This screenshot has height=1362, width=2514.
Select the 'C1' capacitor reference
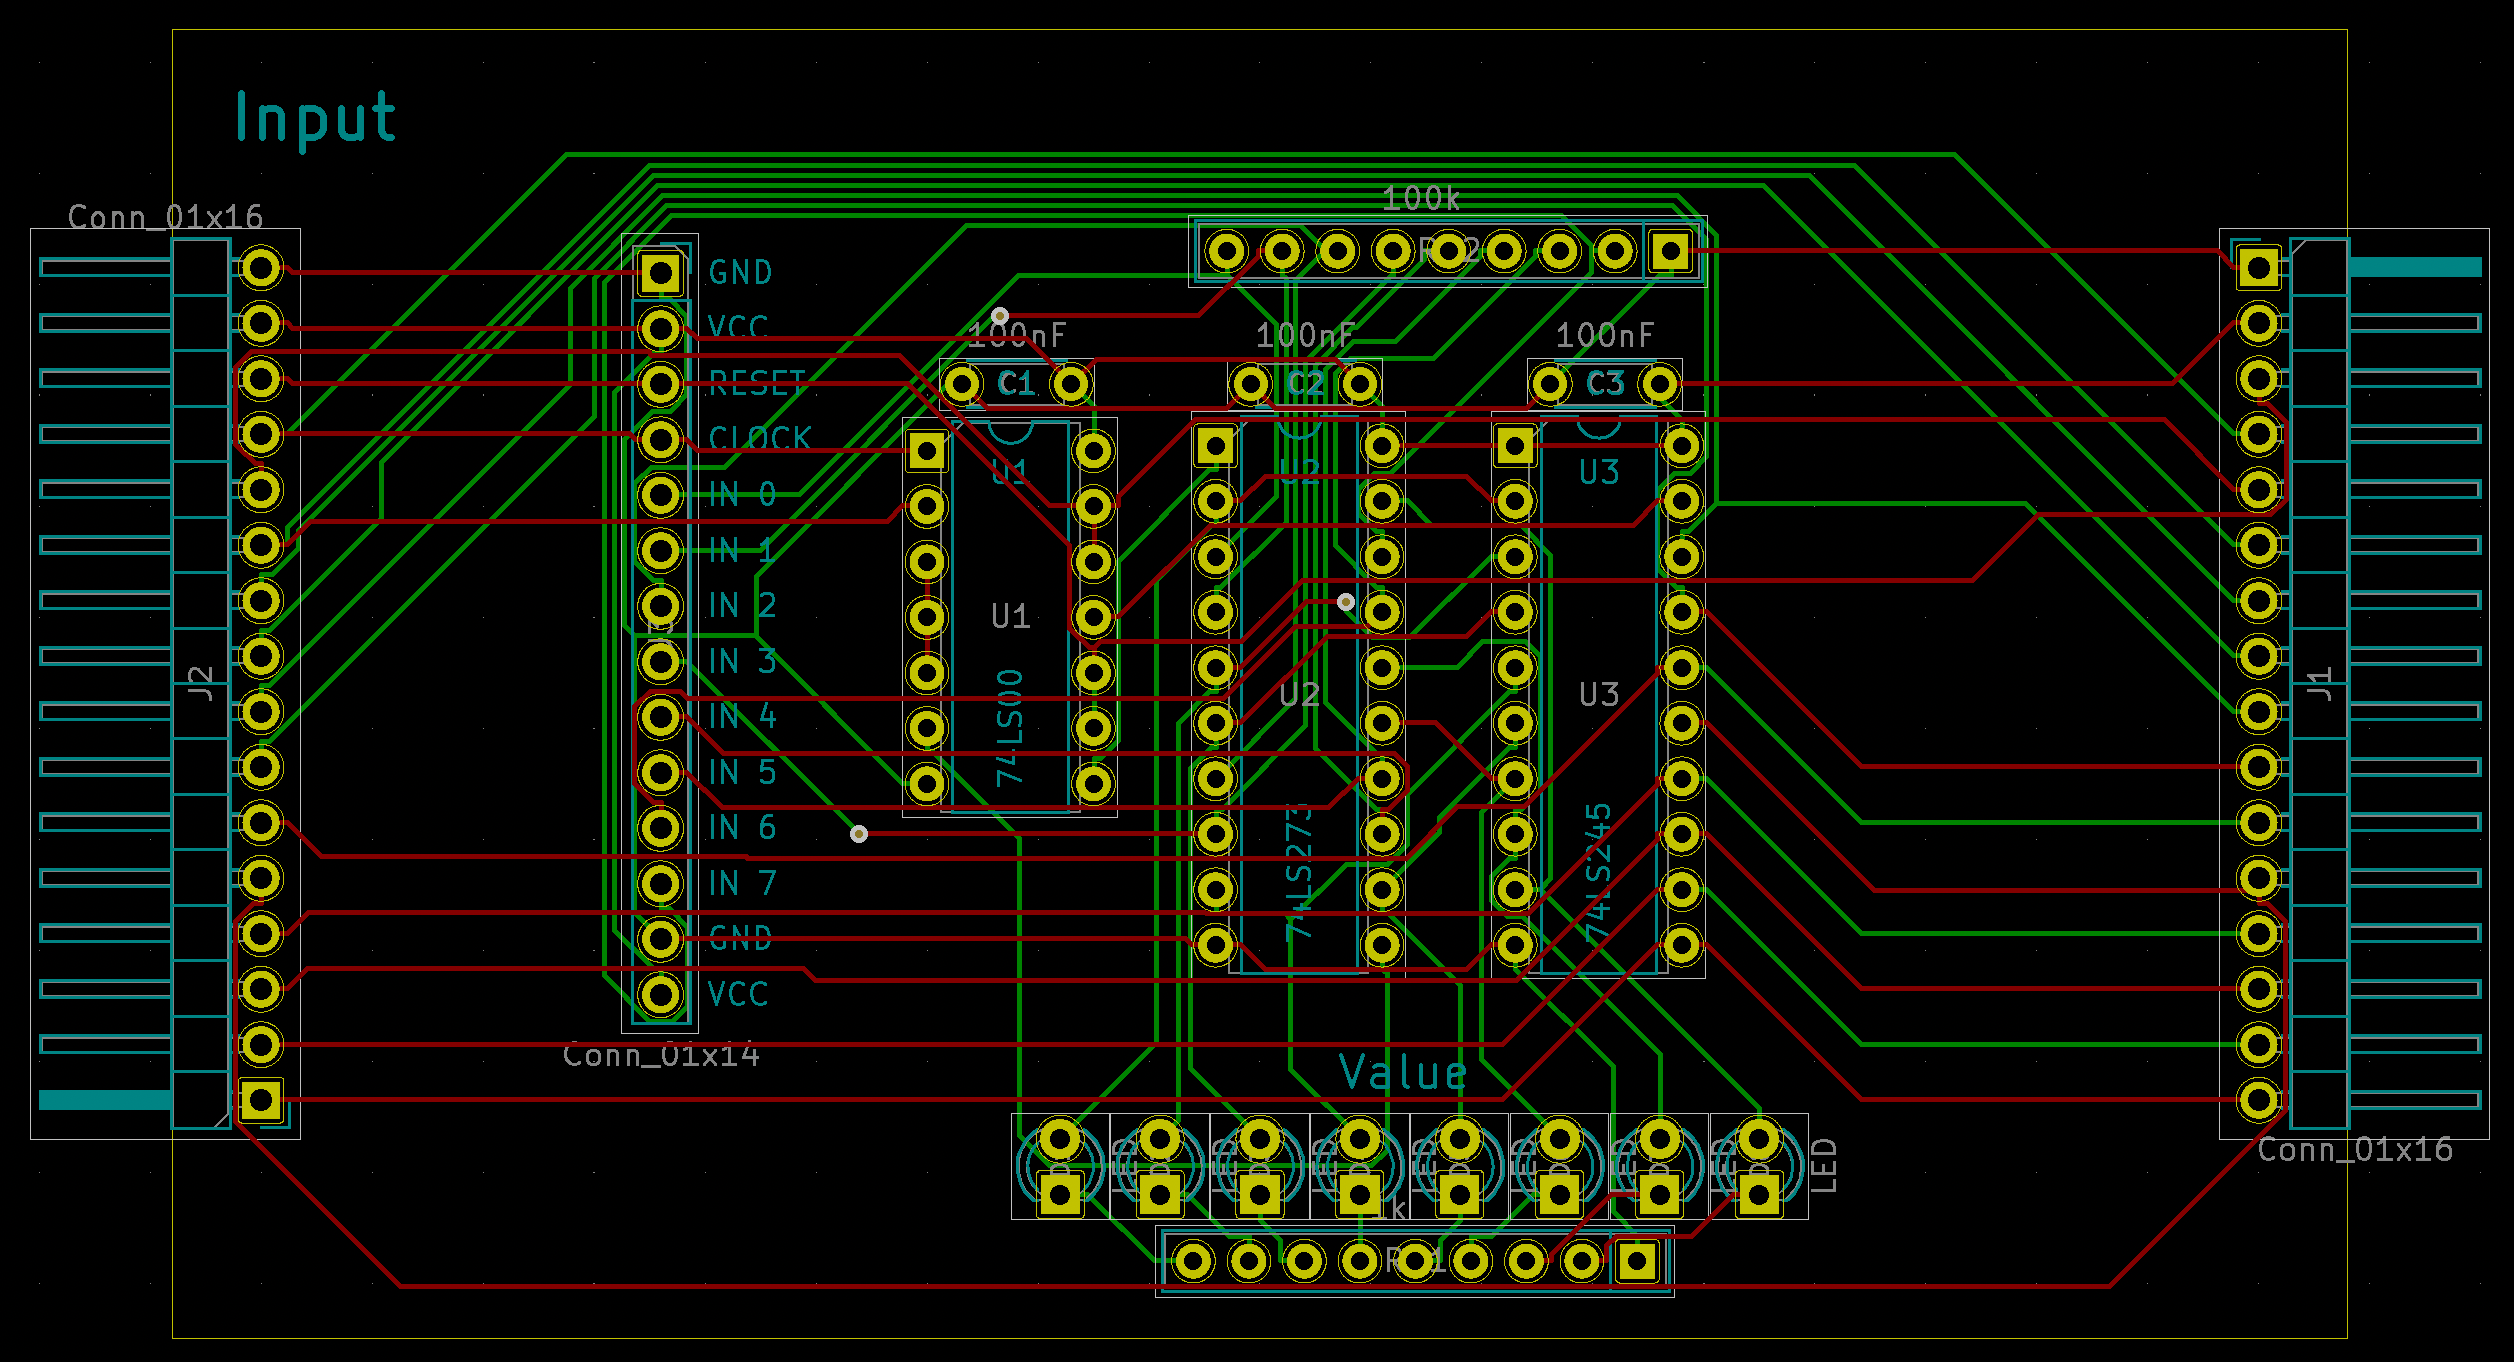tap(1016, 383)
